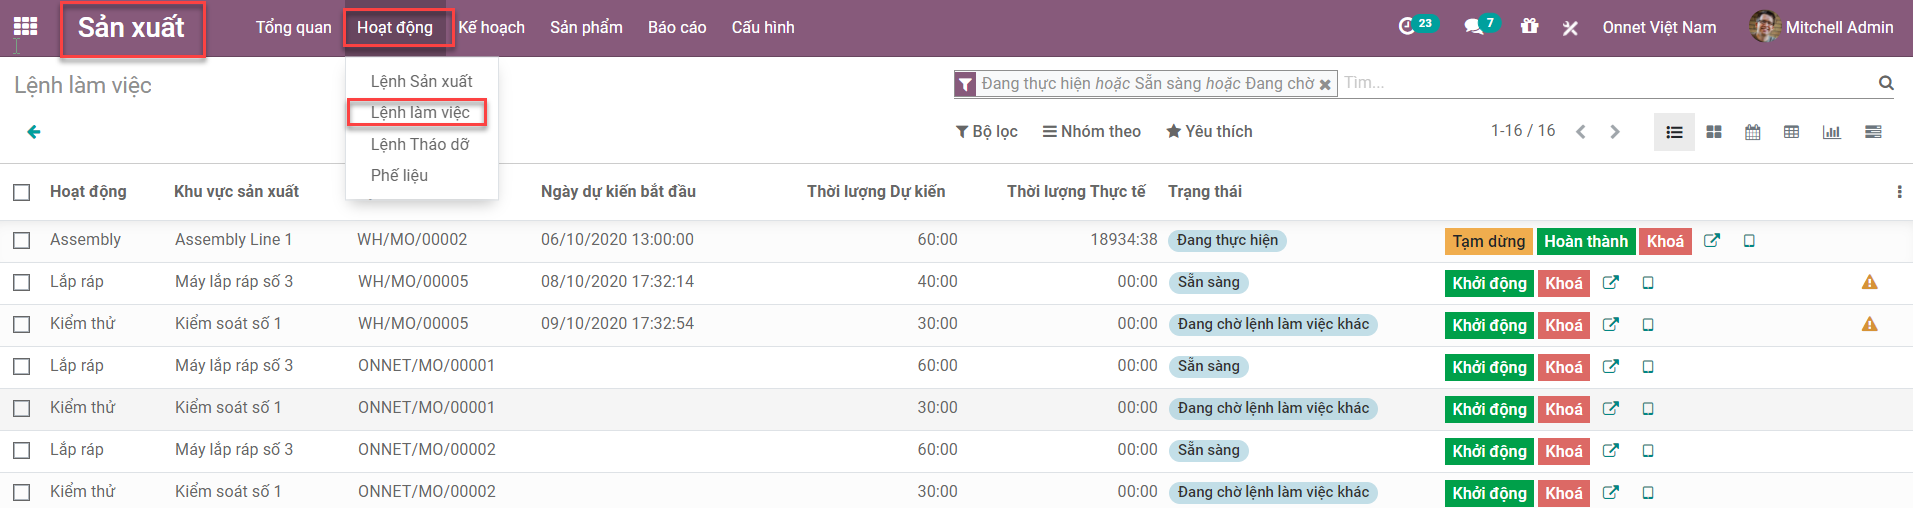
Task: Choose Lệnh Tháo dỡ from the menu
Action: click(420, 144)
